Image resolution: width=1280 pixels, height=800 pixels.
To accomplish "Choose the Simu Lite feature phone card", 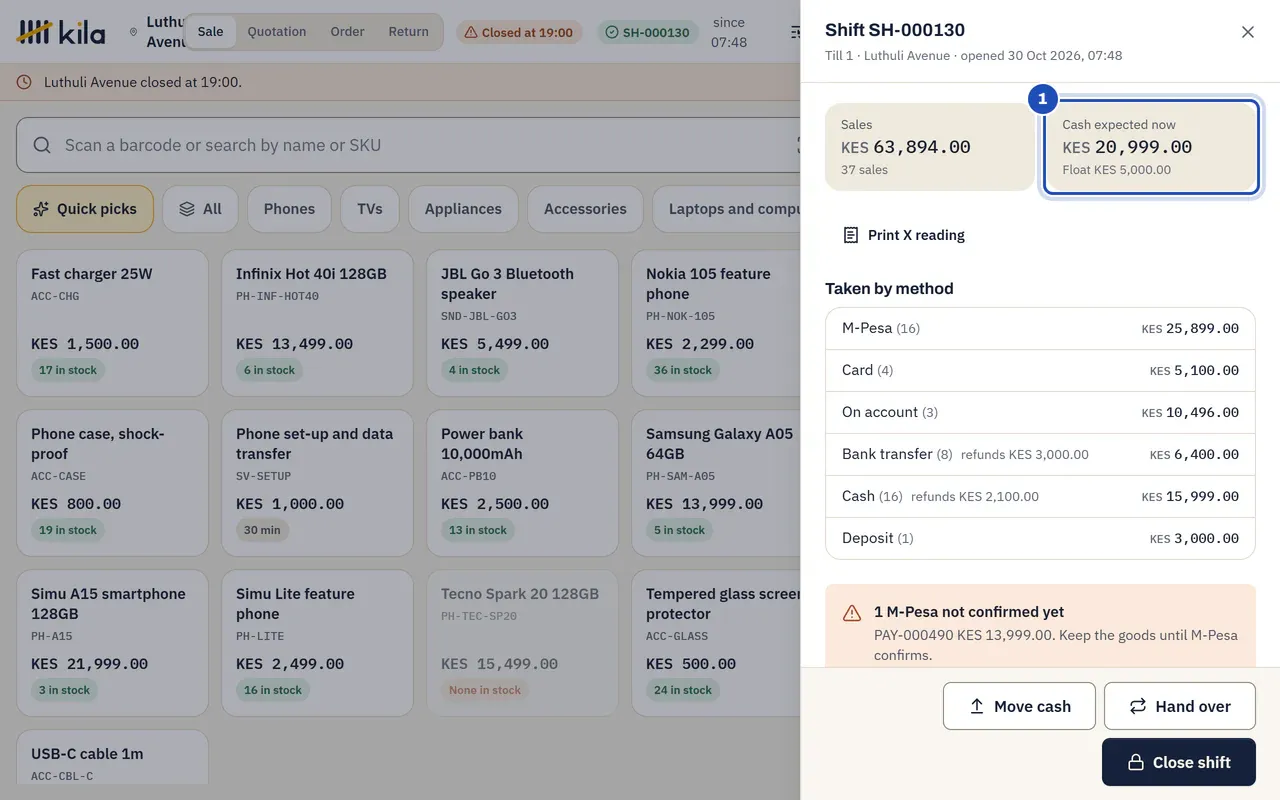I will [318, 643].
